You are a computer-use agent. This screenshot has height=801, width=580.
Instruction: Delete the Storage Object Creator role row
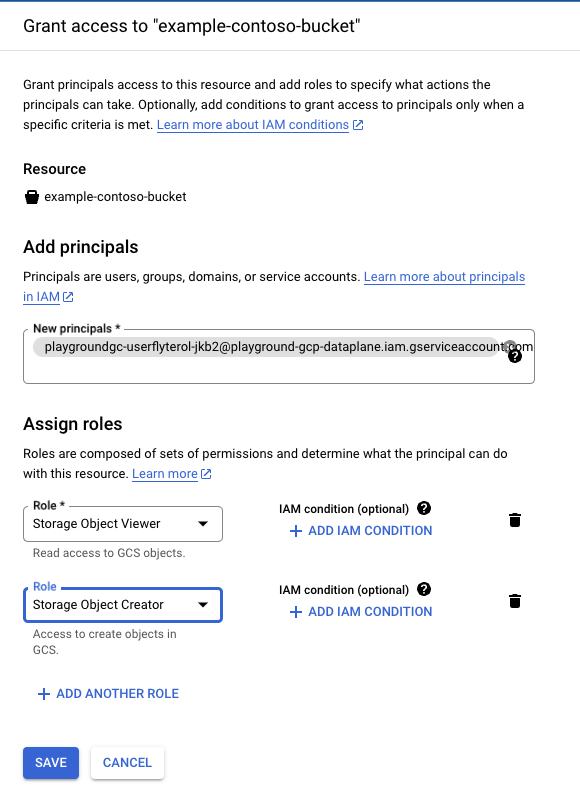coord(515,601)
